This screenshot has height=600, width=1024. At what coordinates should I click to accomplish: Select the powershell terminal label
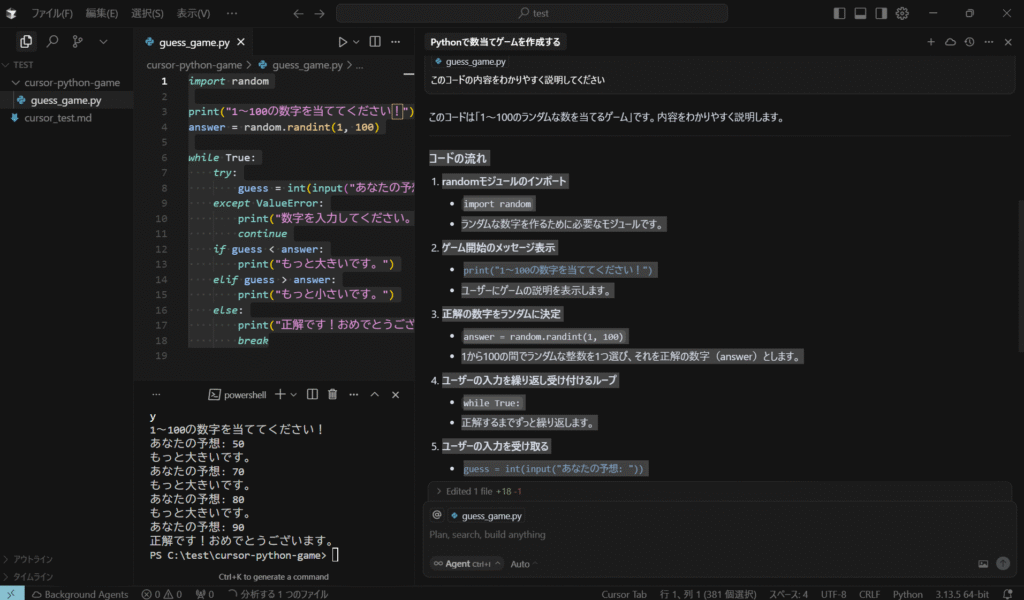tap(238, 394)
